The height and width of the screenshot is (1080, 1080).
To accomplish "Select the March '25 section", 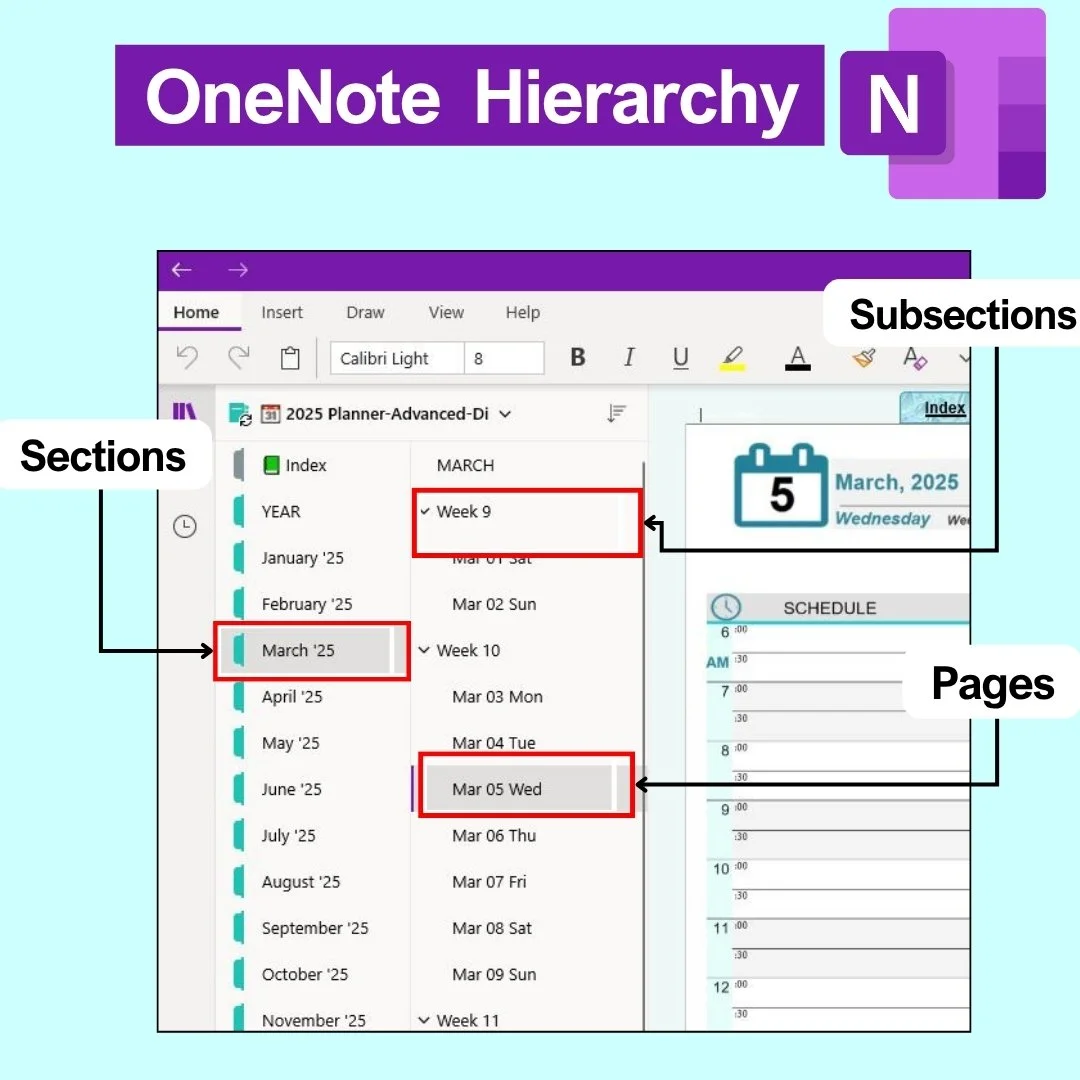I will pyautogui.click(x=313, y=650).
